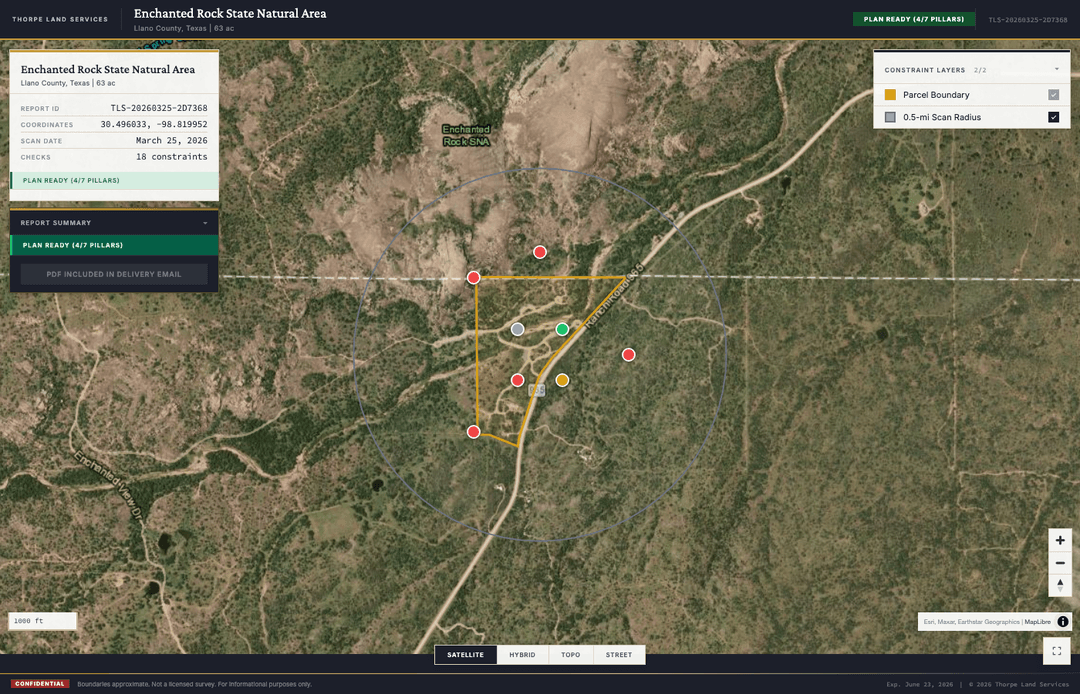
Task: Click the gray constraint marker west of the green one
Action: coord(518,328)
